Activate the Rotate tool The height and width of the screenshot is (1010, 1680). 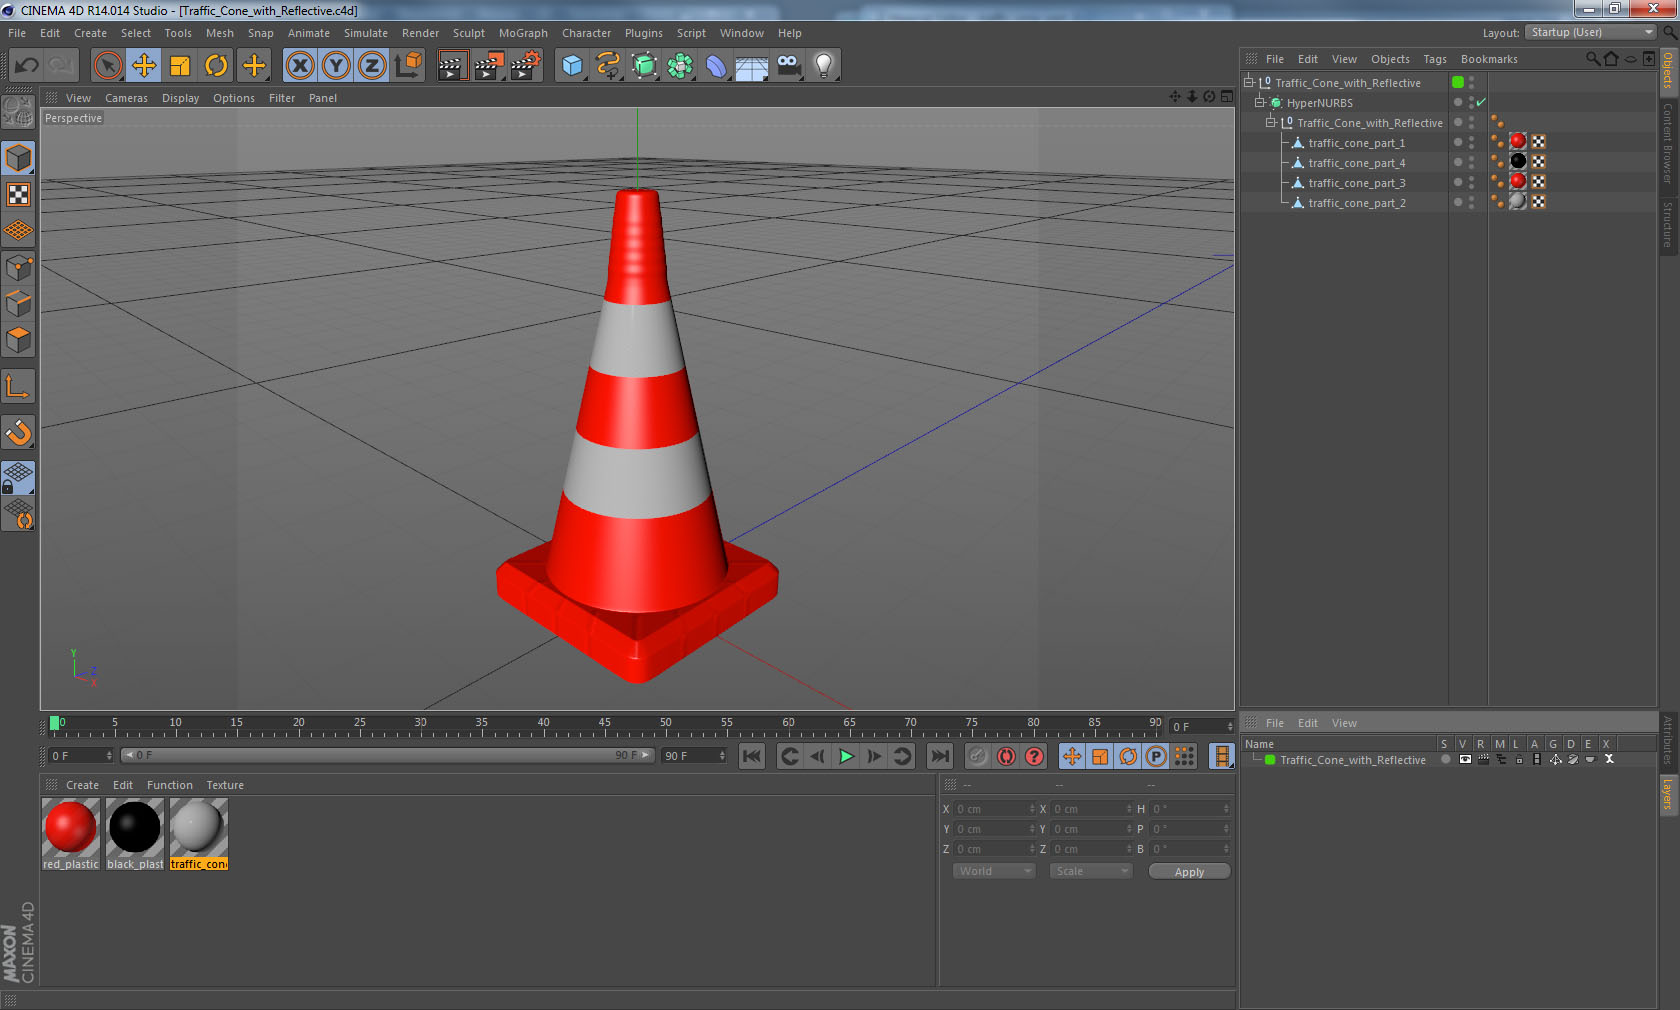216,66
